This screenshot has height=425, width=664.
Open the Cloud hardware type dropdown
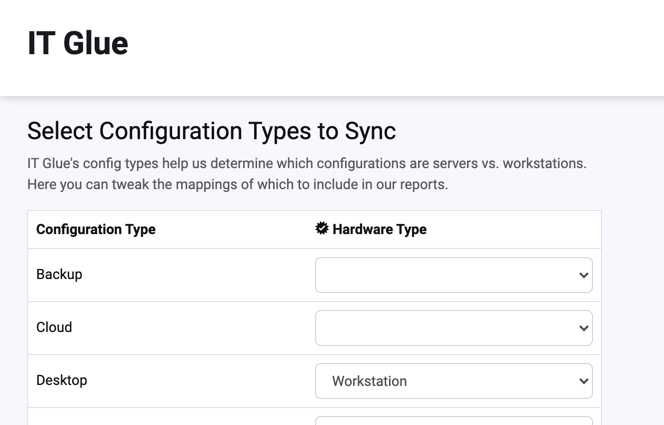[454, 328]
